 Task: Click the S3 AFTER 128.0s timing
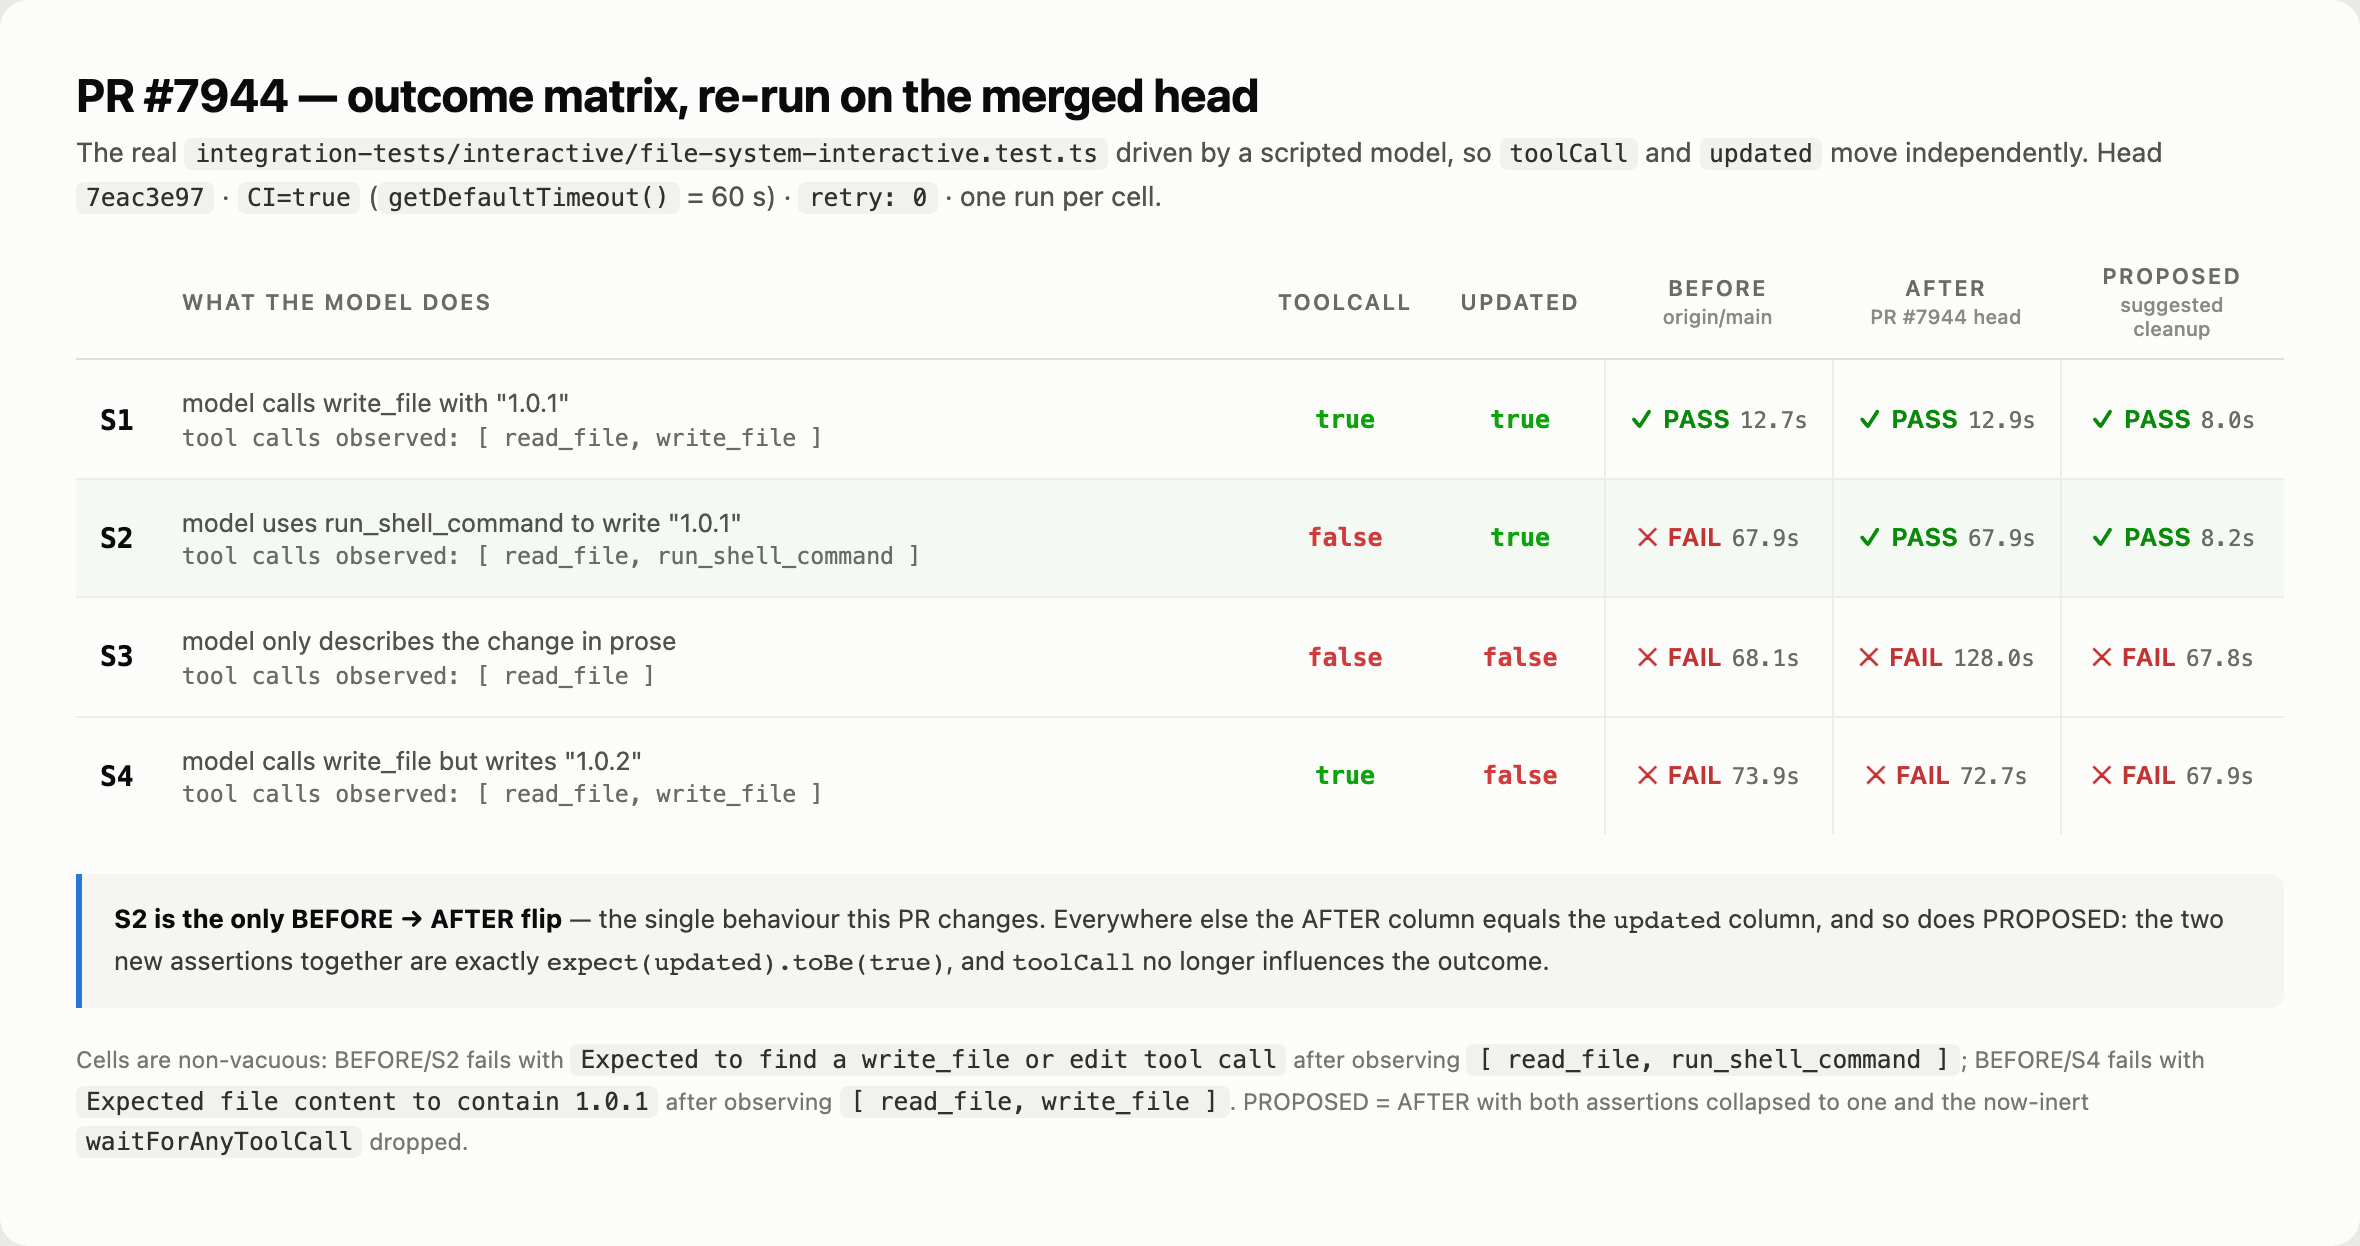[1993, 658]
